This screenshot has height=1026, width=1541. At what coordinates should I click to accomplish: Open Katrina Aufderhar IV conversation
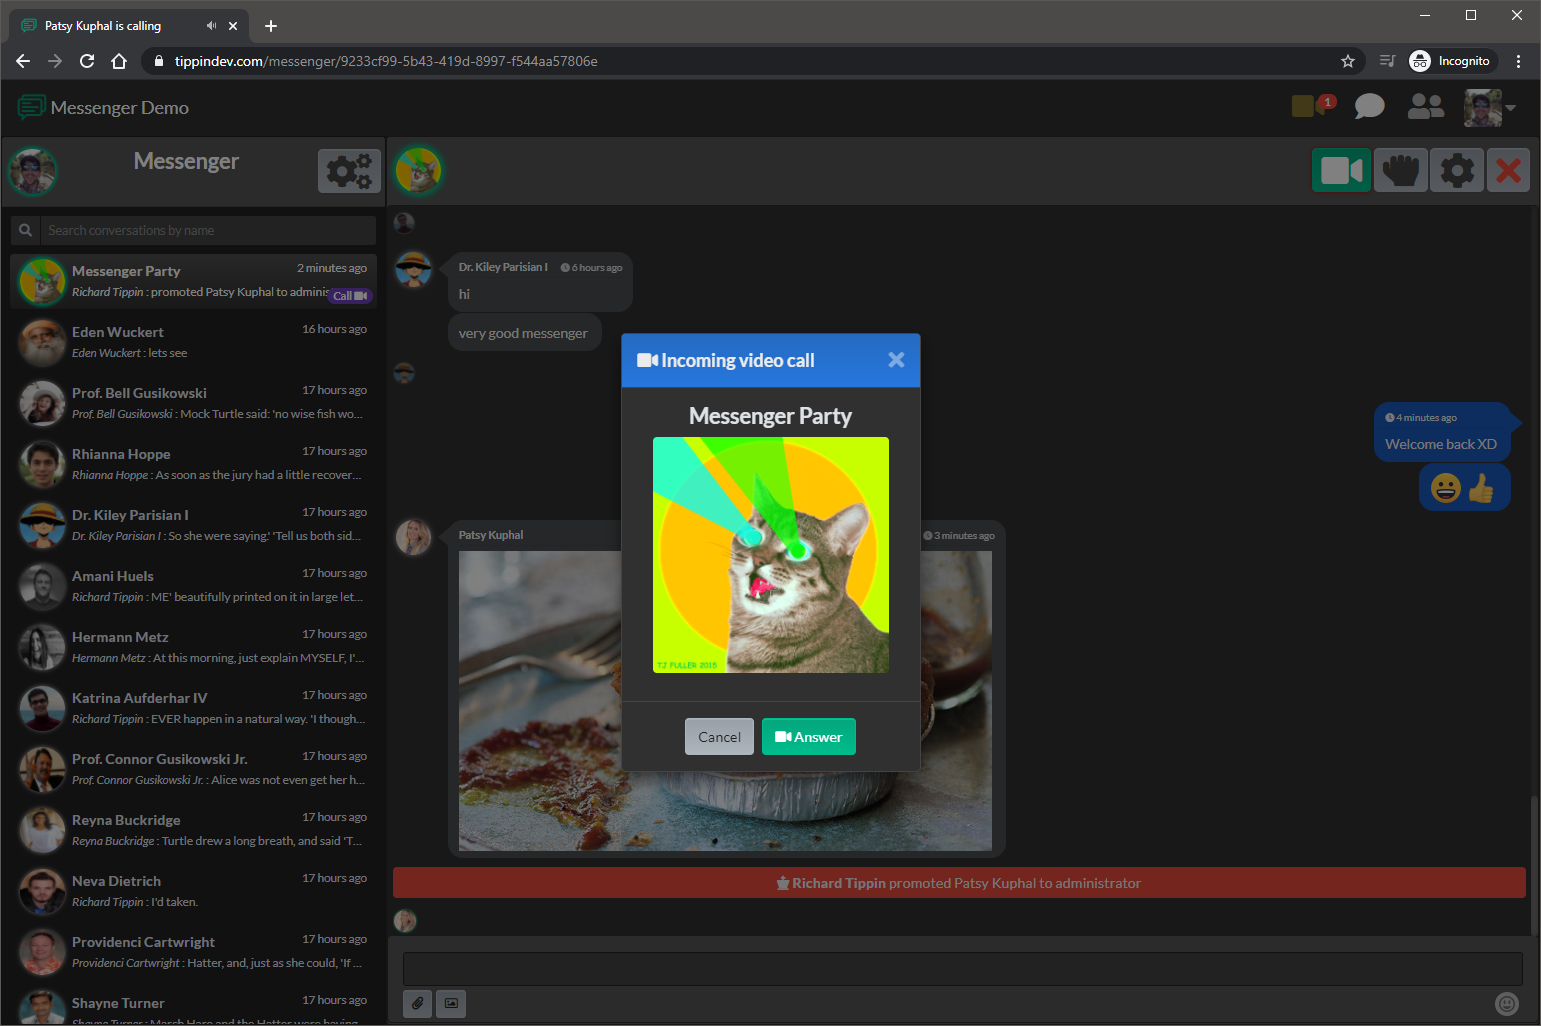tap(195, 708)
